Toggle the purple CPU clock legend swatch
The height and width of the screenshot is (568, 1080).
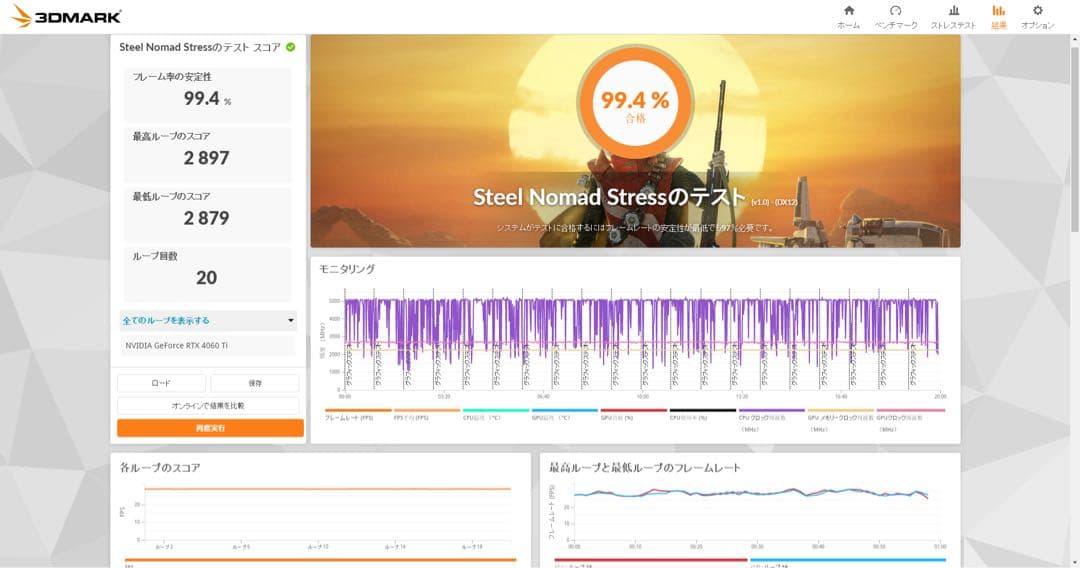click(x=771, y=410)
